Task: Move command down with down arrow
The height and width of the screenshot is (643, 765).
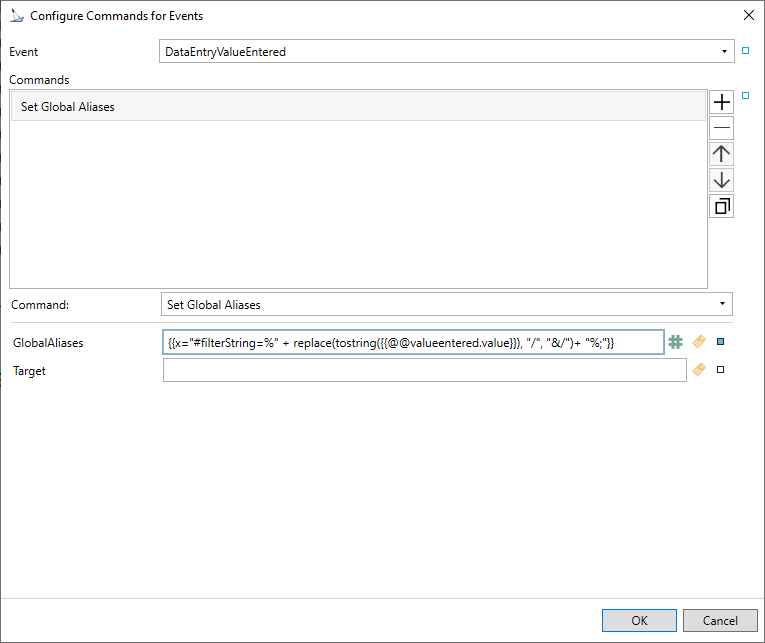Action: click(x=721, y=180)
